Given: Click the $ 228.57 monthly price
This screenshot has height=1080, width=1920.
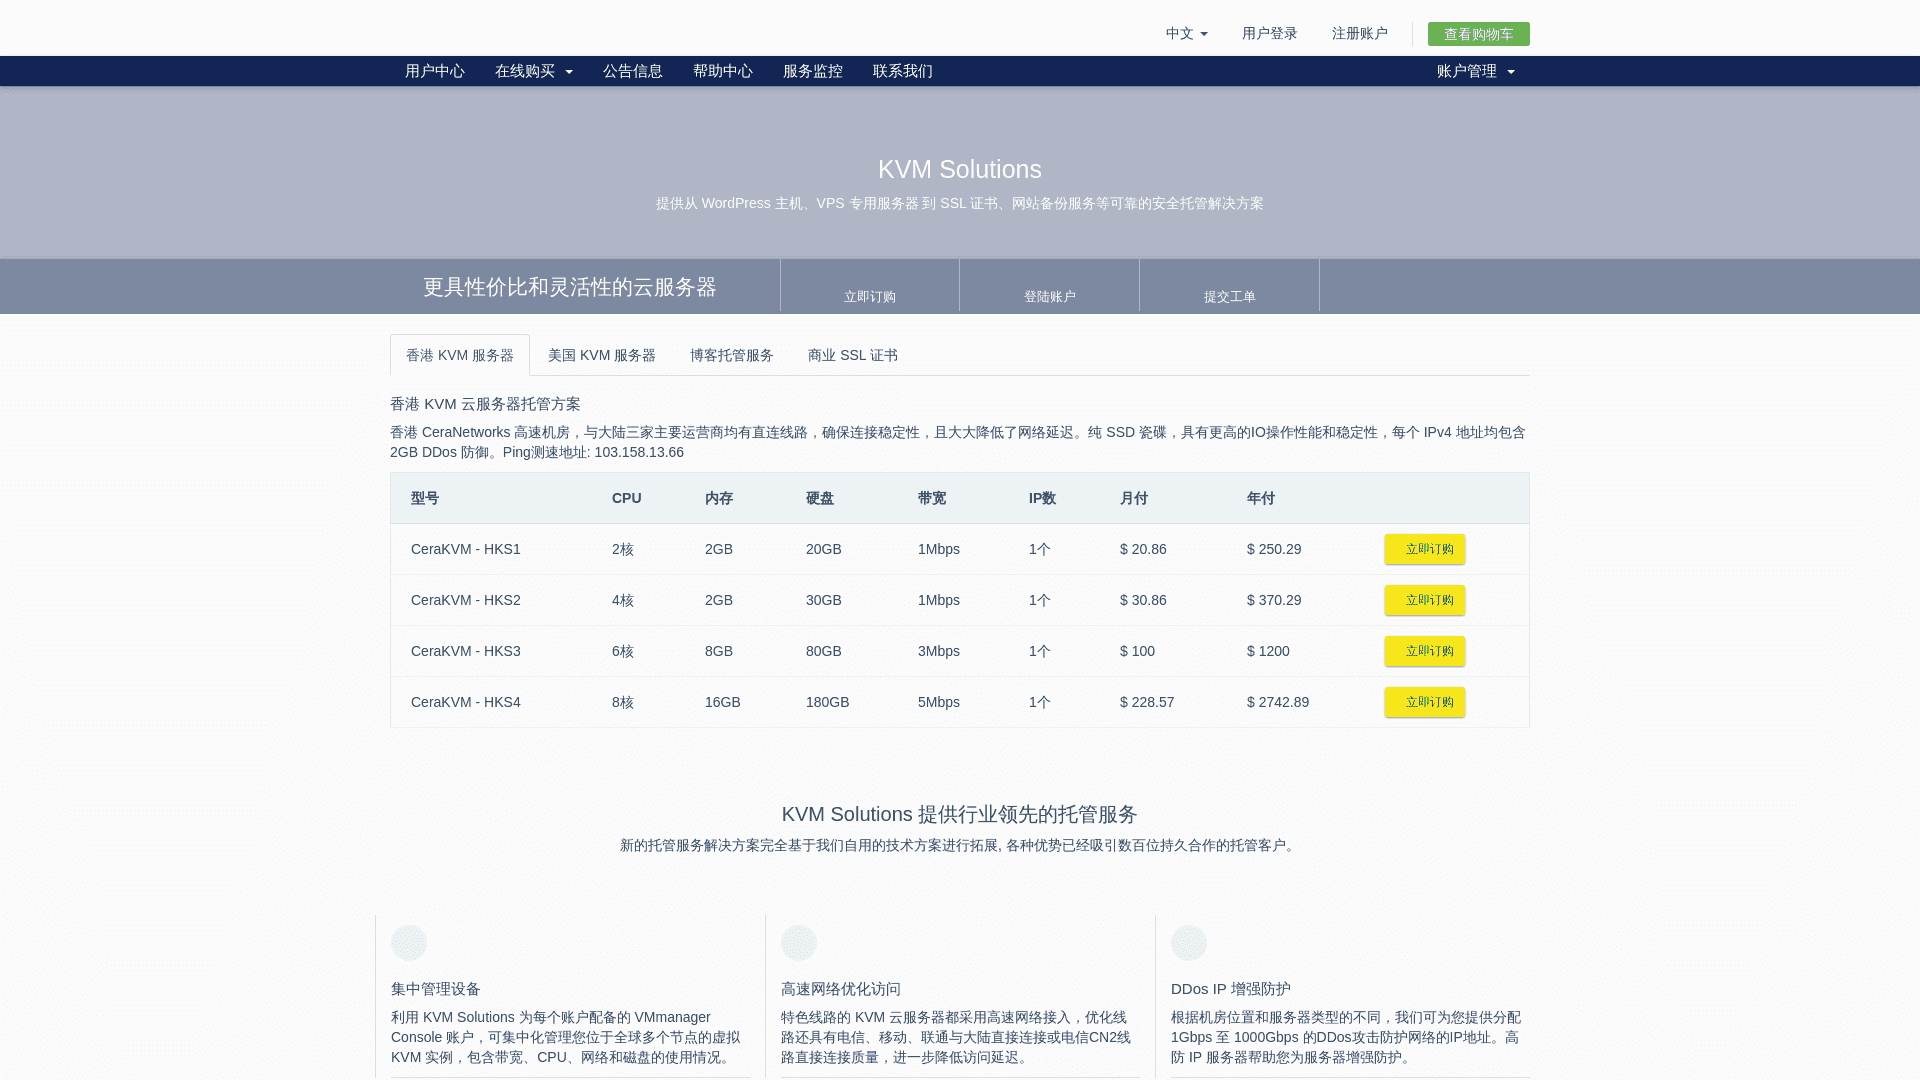Looking at the screenshot, I should (1147, 702).
